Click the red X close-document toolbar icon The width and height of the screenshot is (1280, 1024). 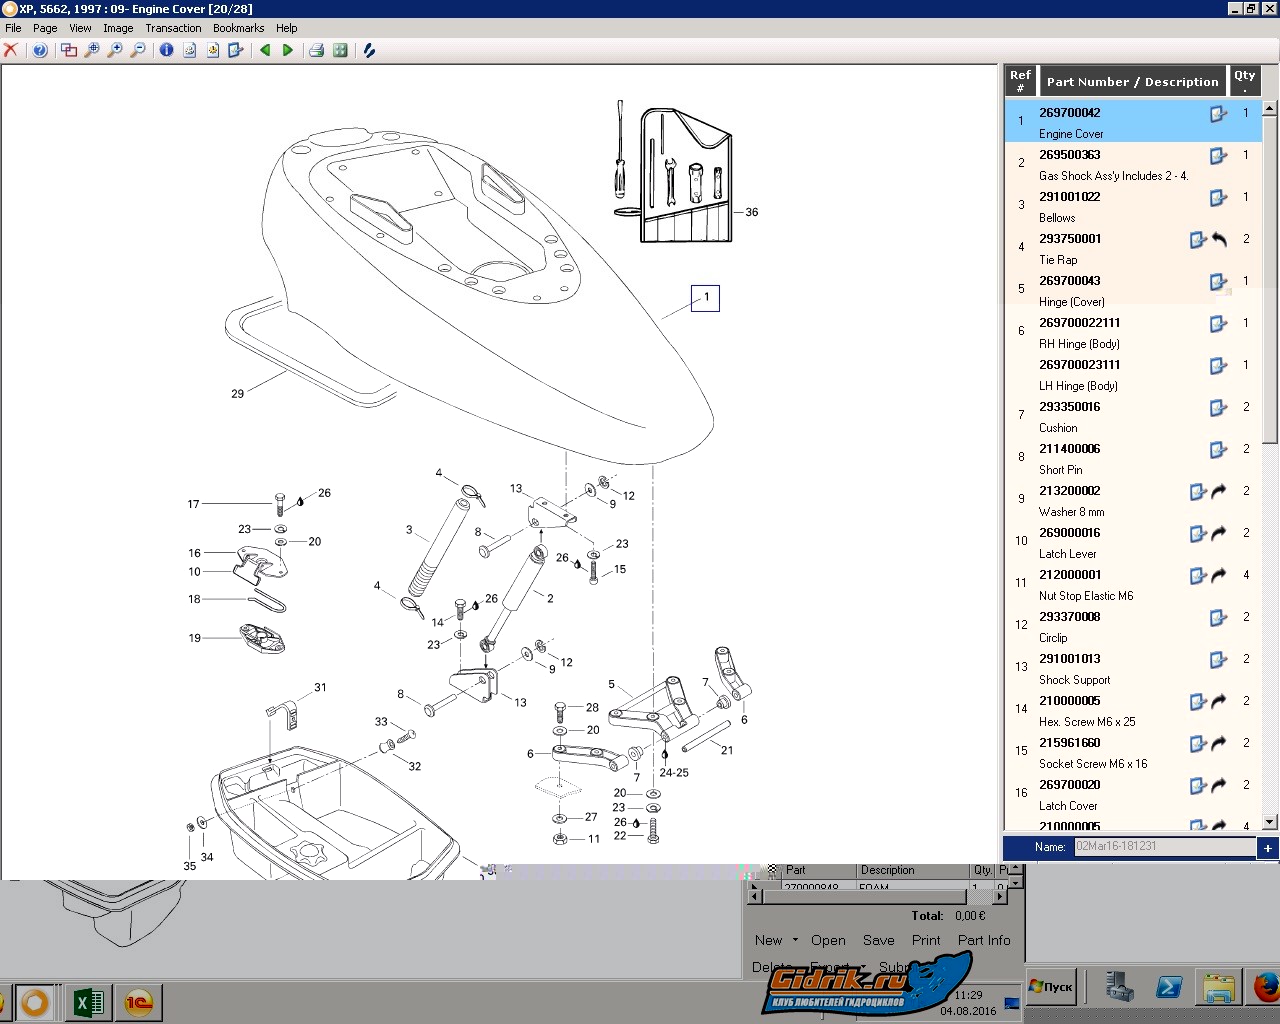tap(11, 50)
